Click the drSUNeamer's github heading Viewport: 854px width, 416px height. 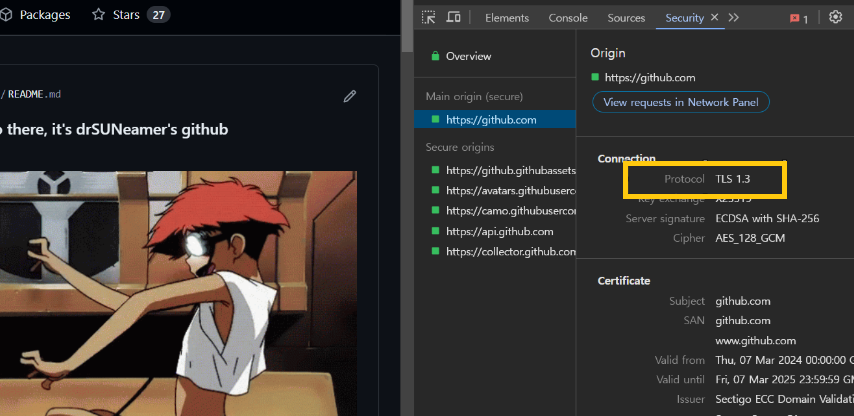[152, 130]
